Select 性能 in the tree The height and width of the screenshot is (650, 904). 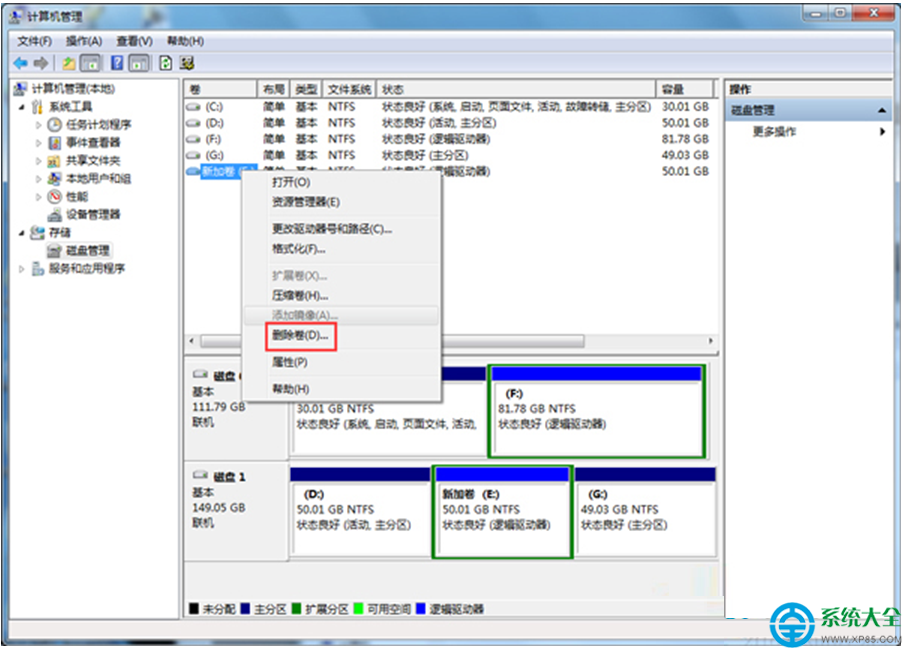point(77,197)
